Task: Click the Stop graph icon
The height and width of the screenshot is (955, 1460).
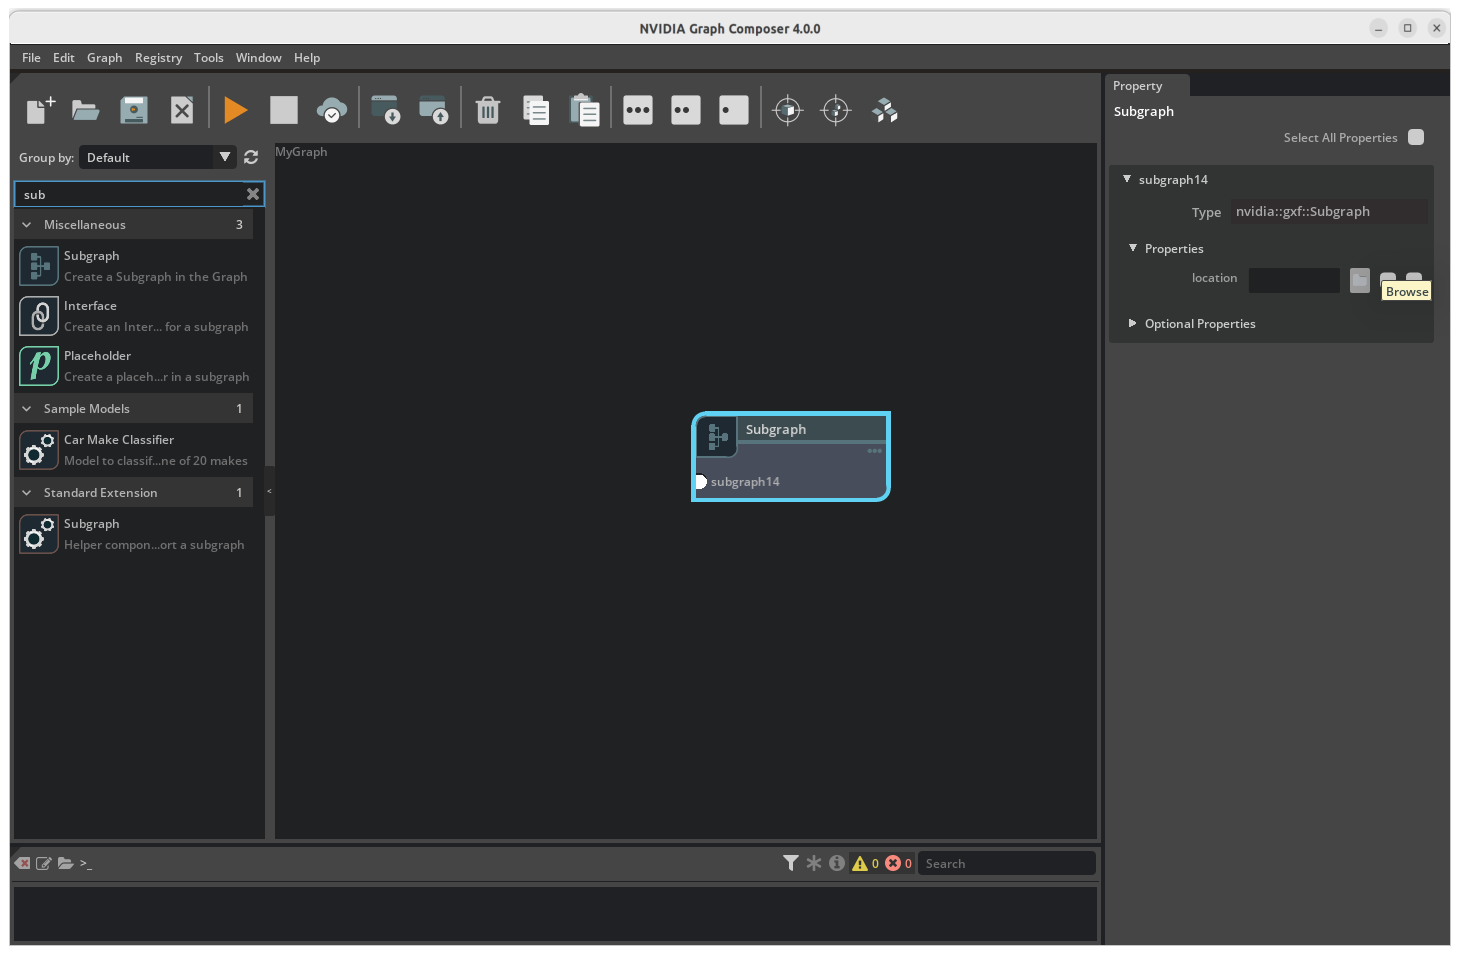Action: tap(284, 110)
